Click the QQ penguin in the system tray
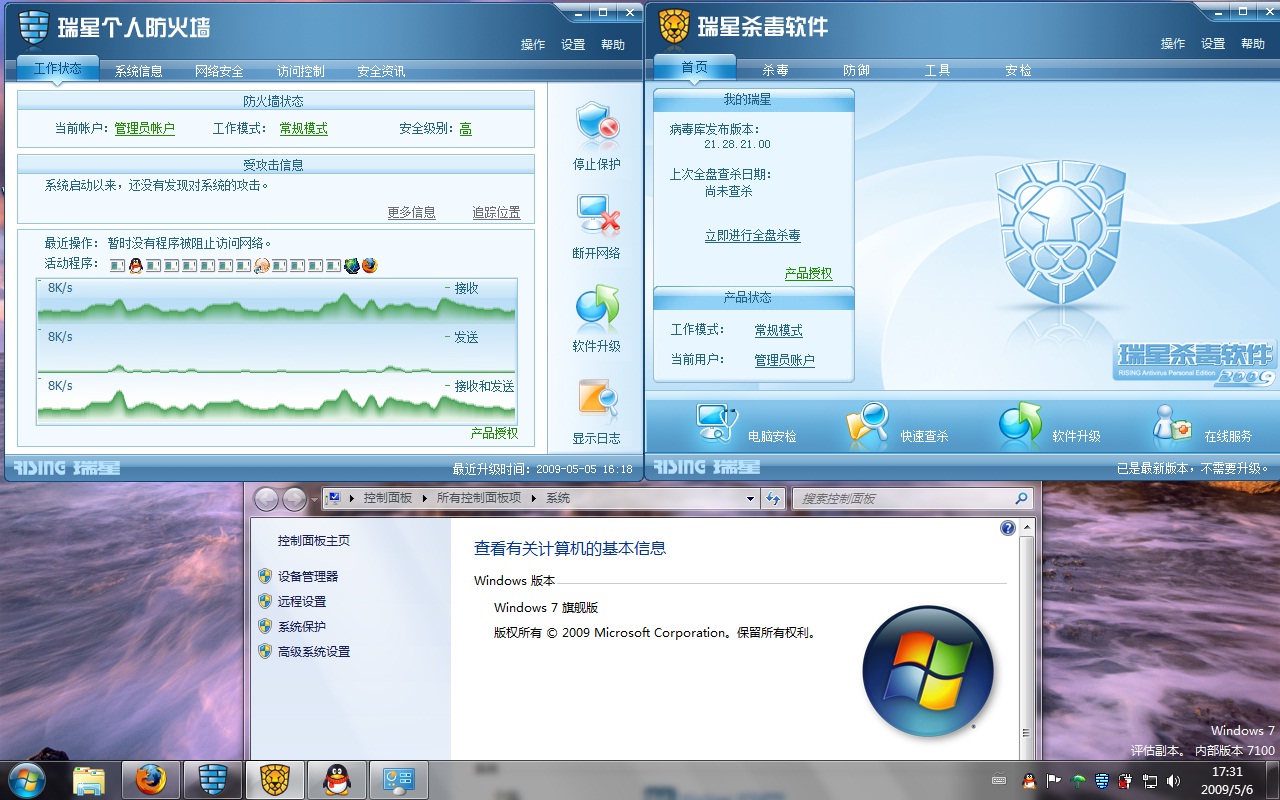This screenshot has height=800, width=1280. 1029,780
